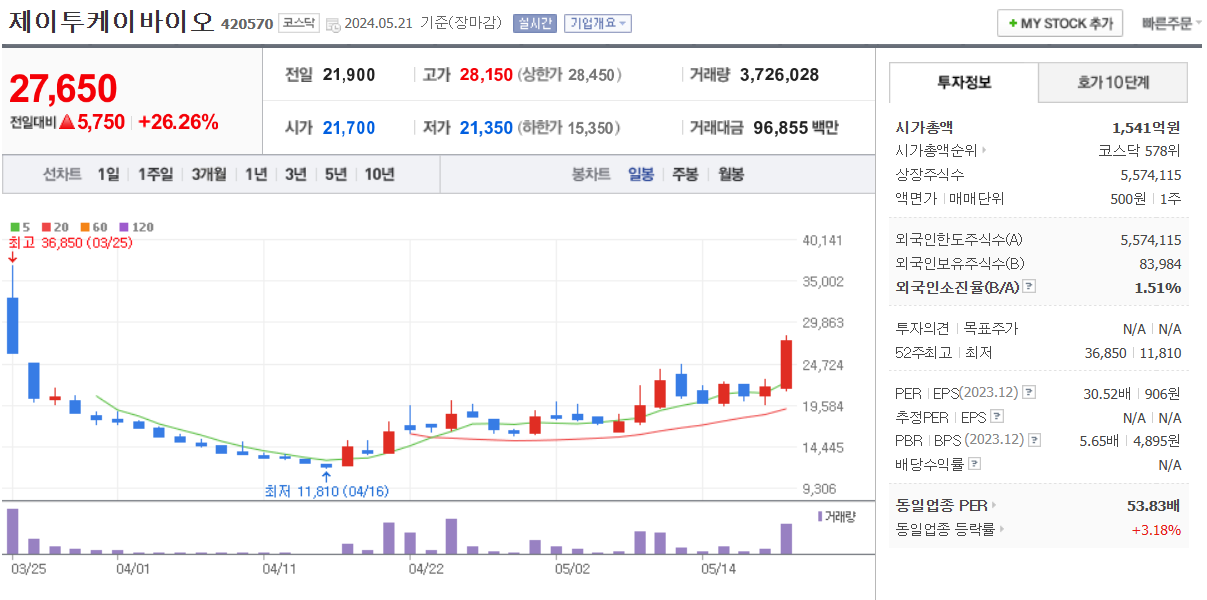This screenshot has width=1207, height=600.
Task: Click the current price 27,650
Action: coord(63,88)
